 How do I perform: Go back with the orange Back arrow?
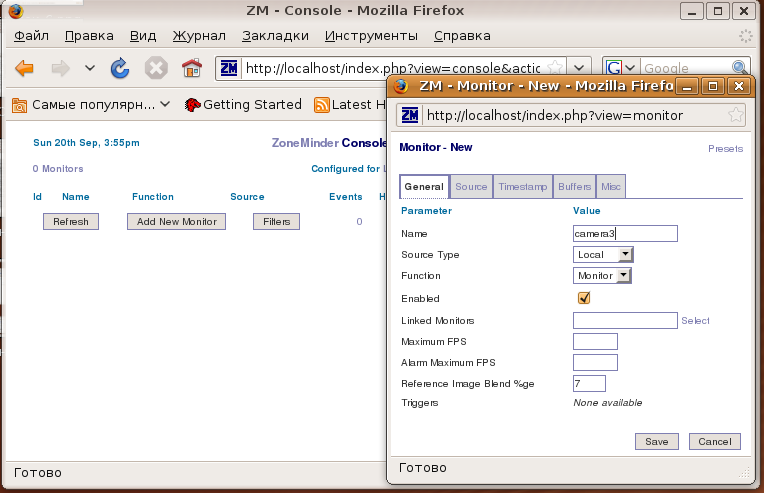click(x=24, y=68)
